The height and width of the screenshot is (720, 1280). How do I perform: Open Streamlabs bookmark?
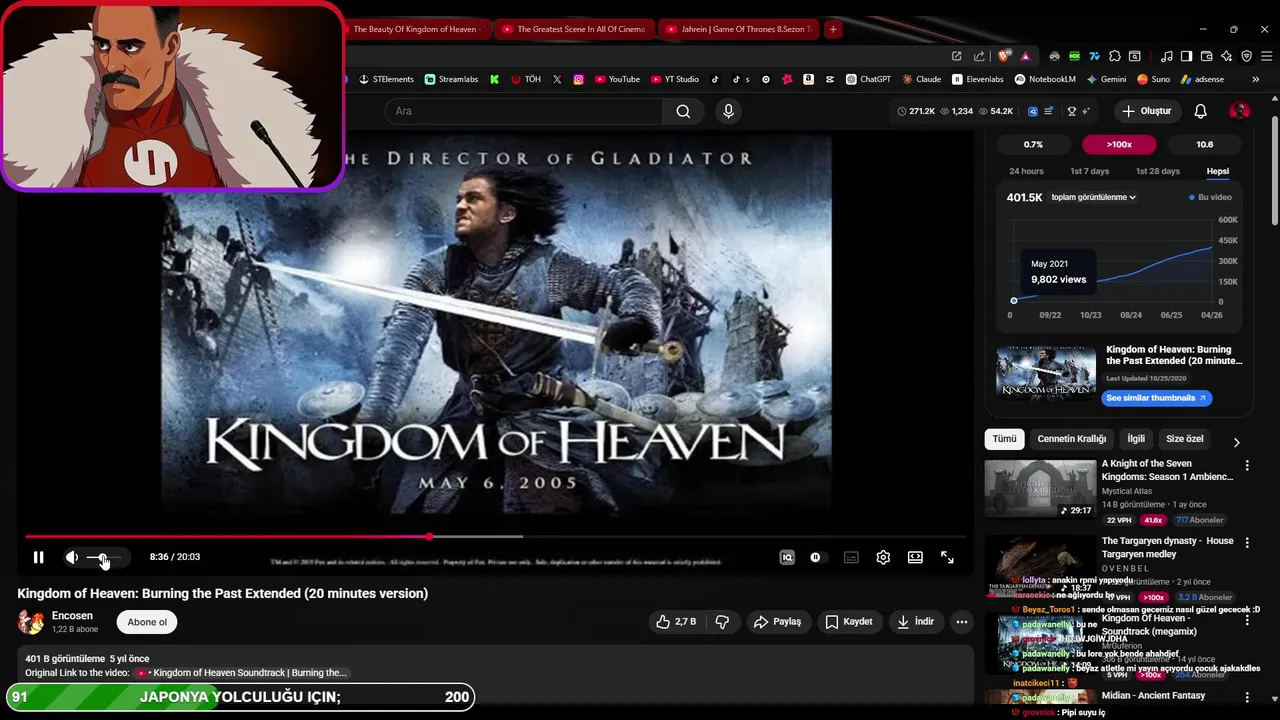click(451, 79)
